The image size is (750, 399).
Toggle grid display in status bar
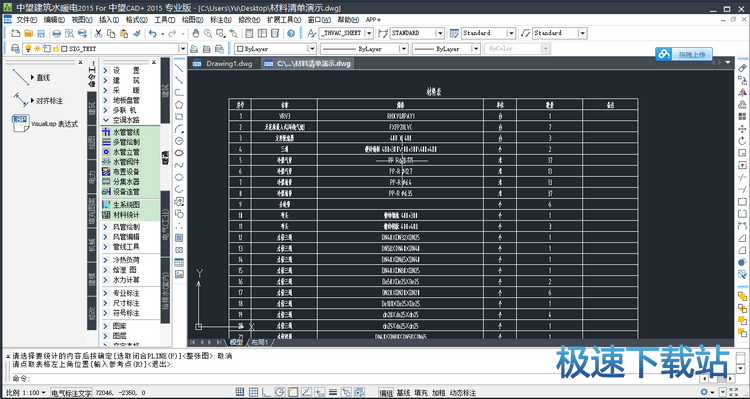[x=253, y=392]
